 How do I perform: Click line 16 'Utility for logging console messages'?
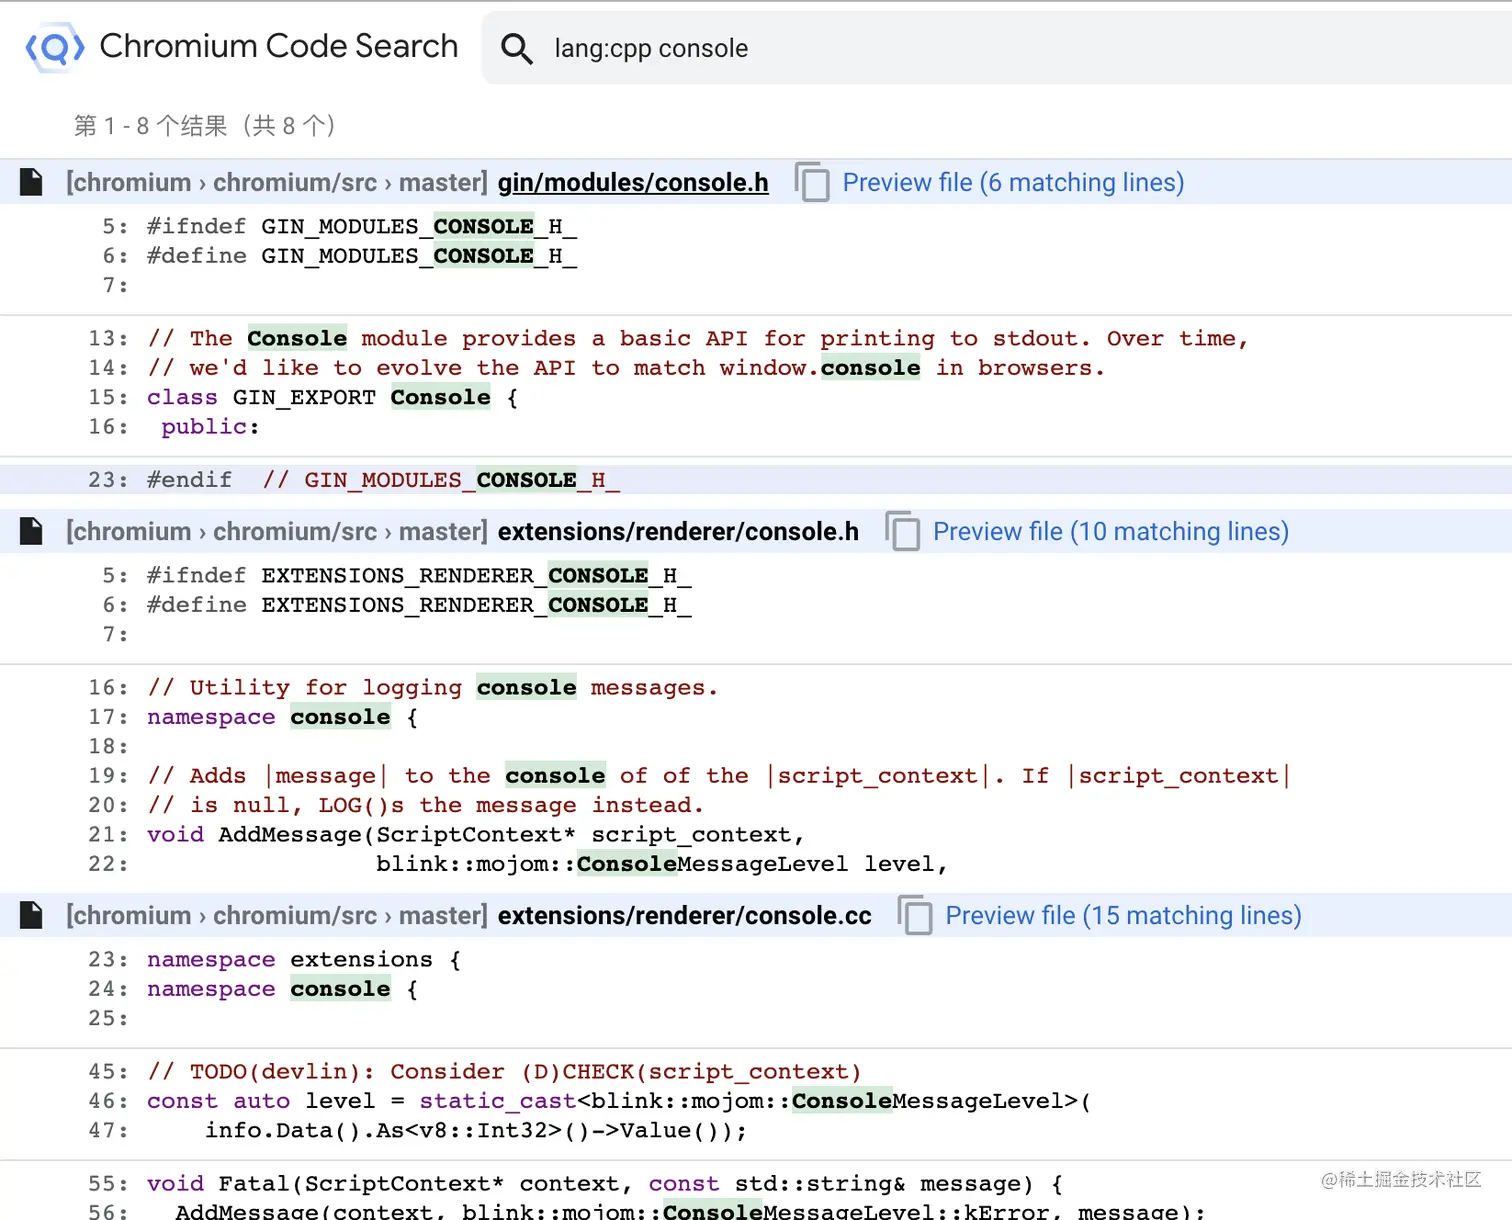pos(433,687)
